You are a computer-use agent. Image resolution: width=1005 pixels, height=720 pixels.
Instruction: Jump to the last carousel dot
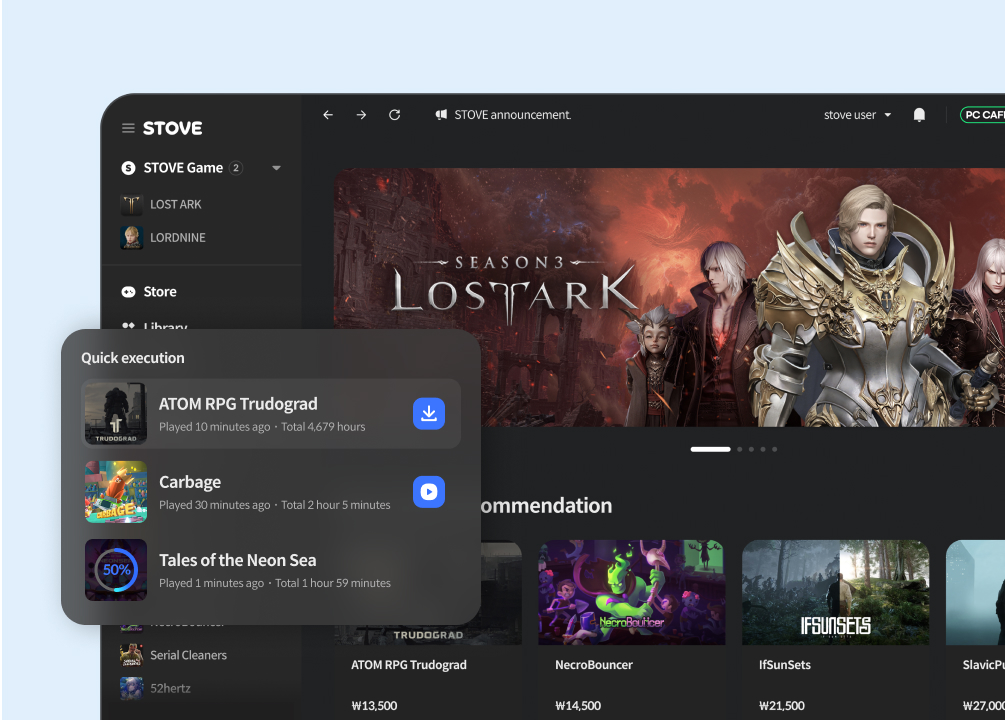pos(775,449)
